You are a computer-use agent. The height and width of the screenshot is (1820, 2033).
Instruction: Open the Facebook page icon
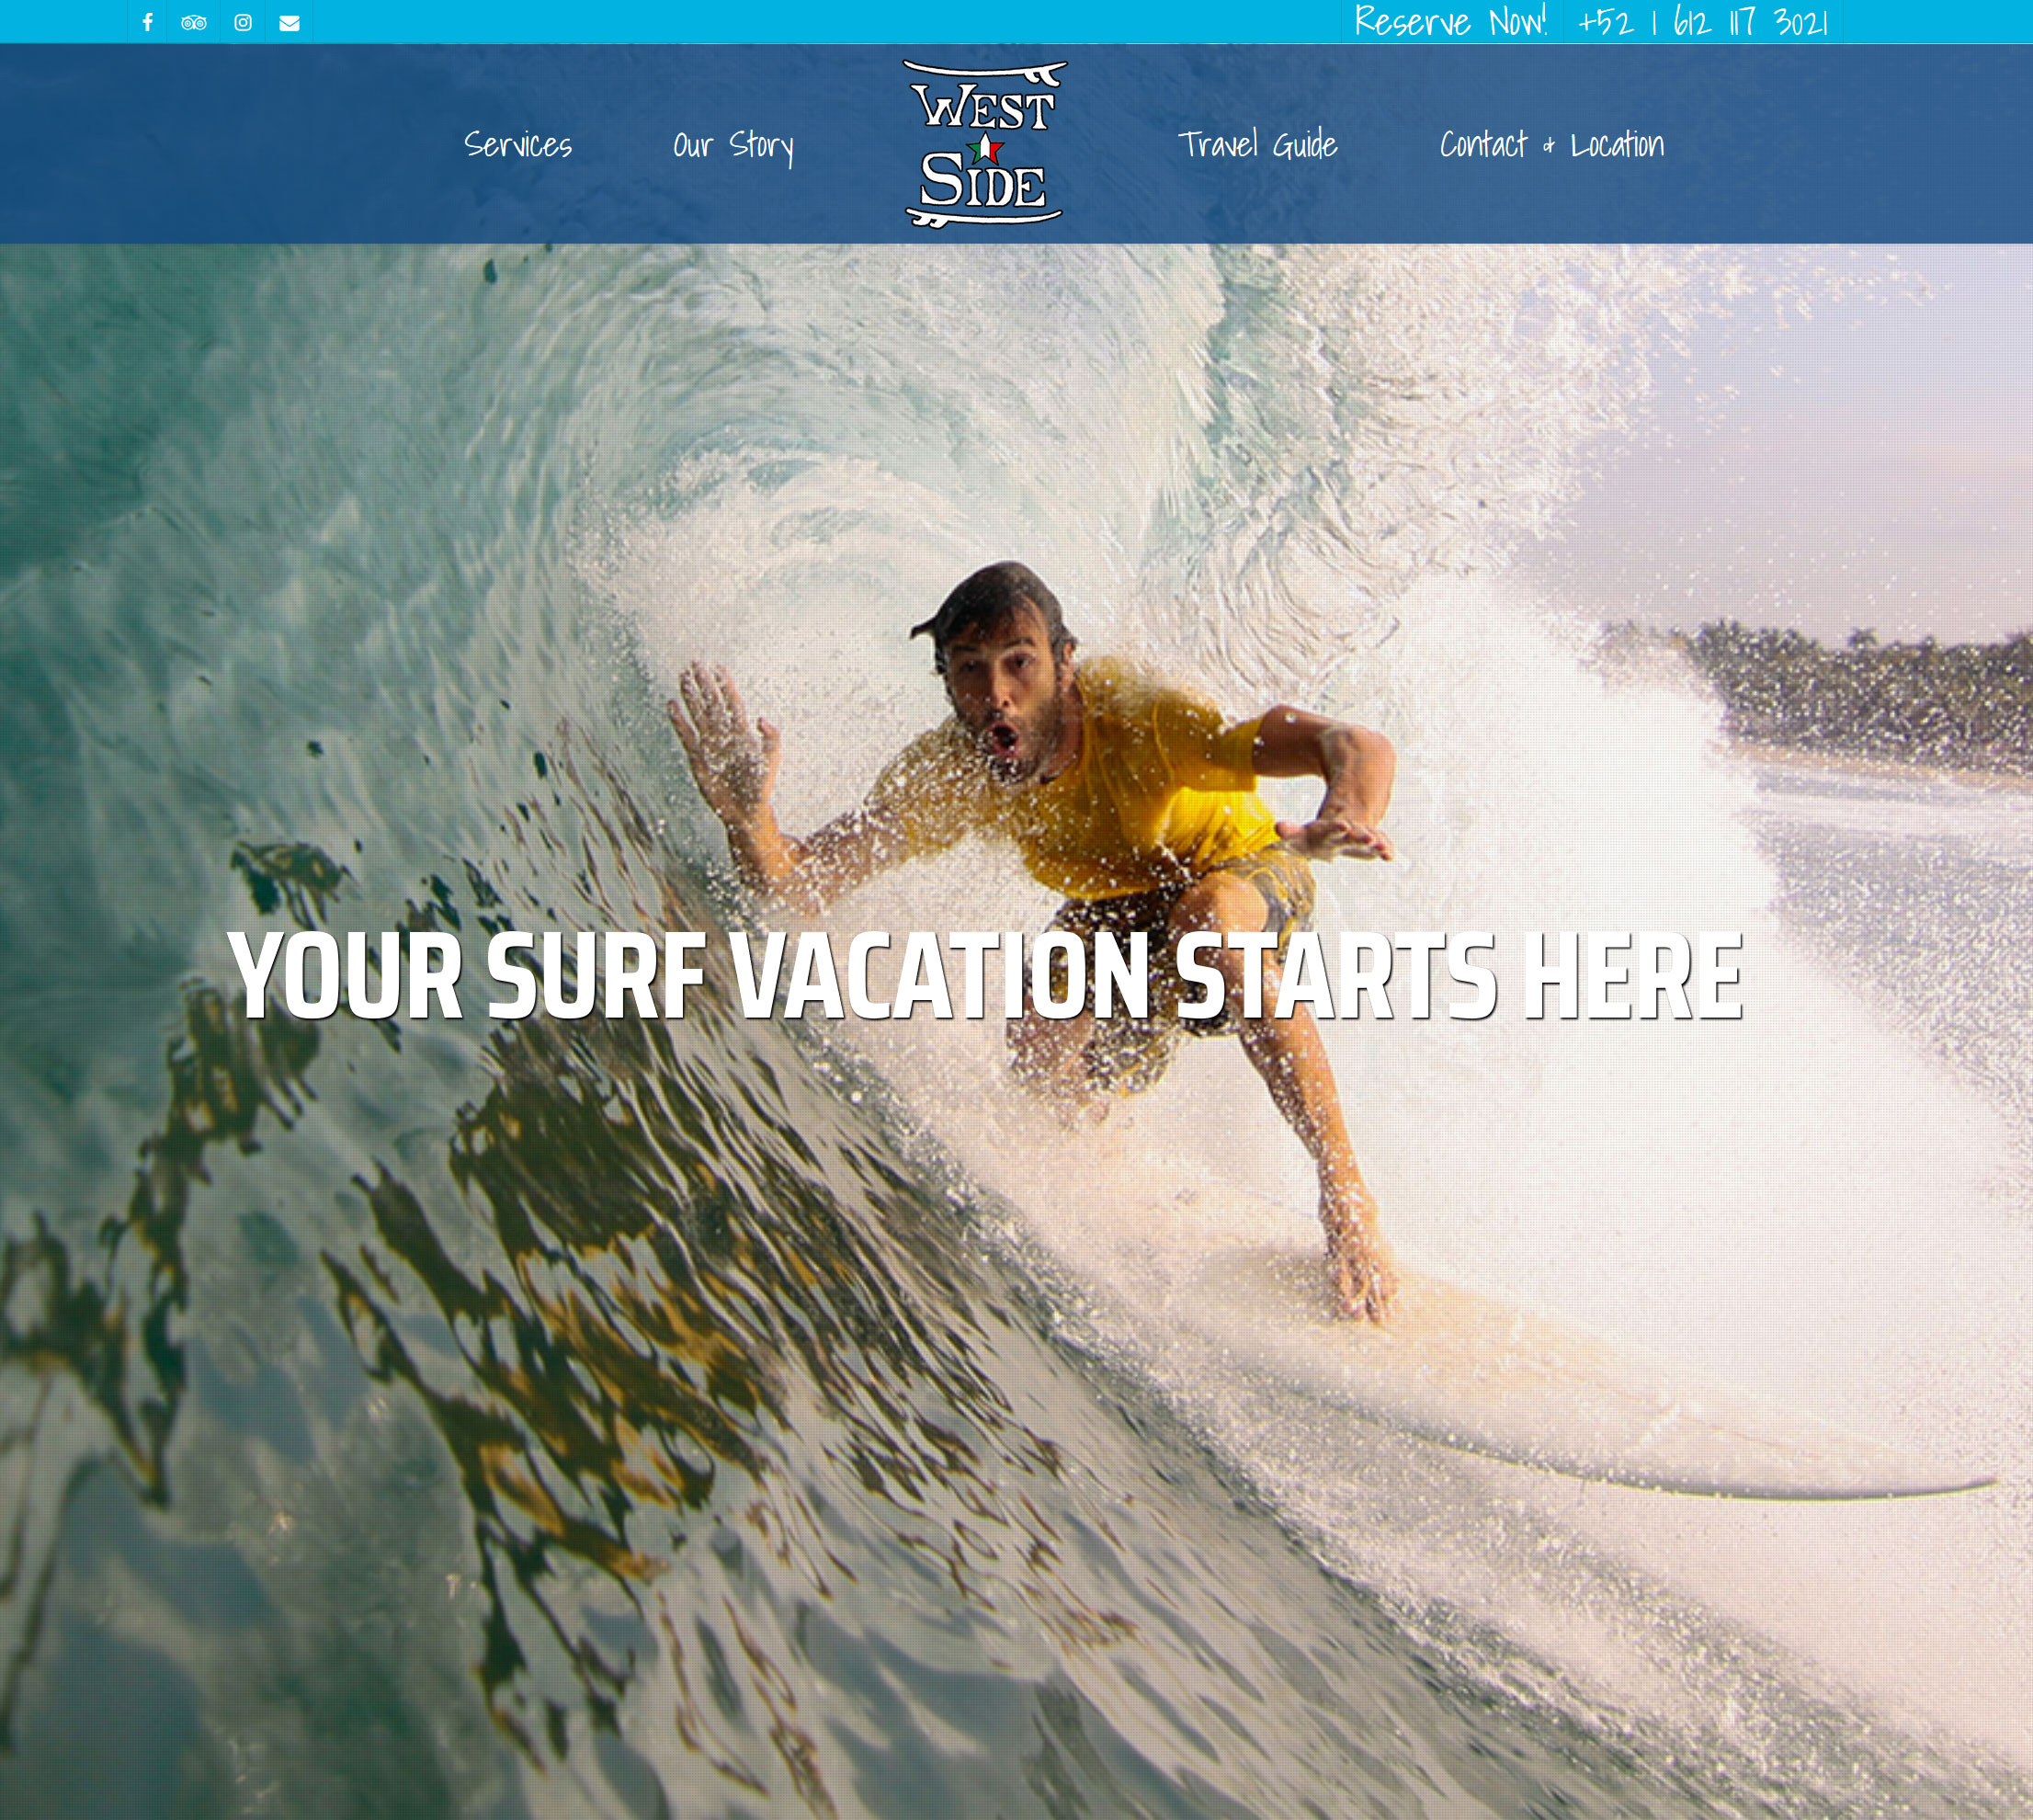pyautogui.click(x=147, y=22)
